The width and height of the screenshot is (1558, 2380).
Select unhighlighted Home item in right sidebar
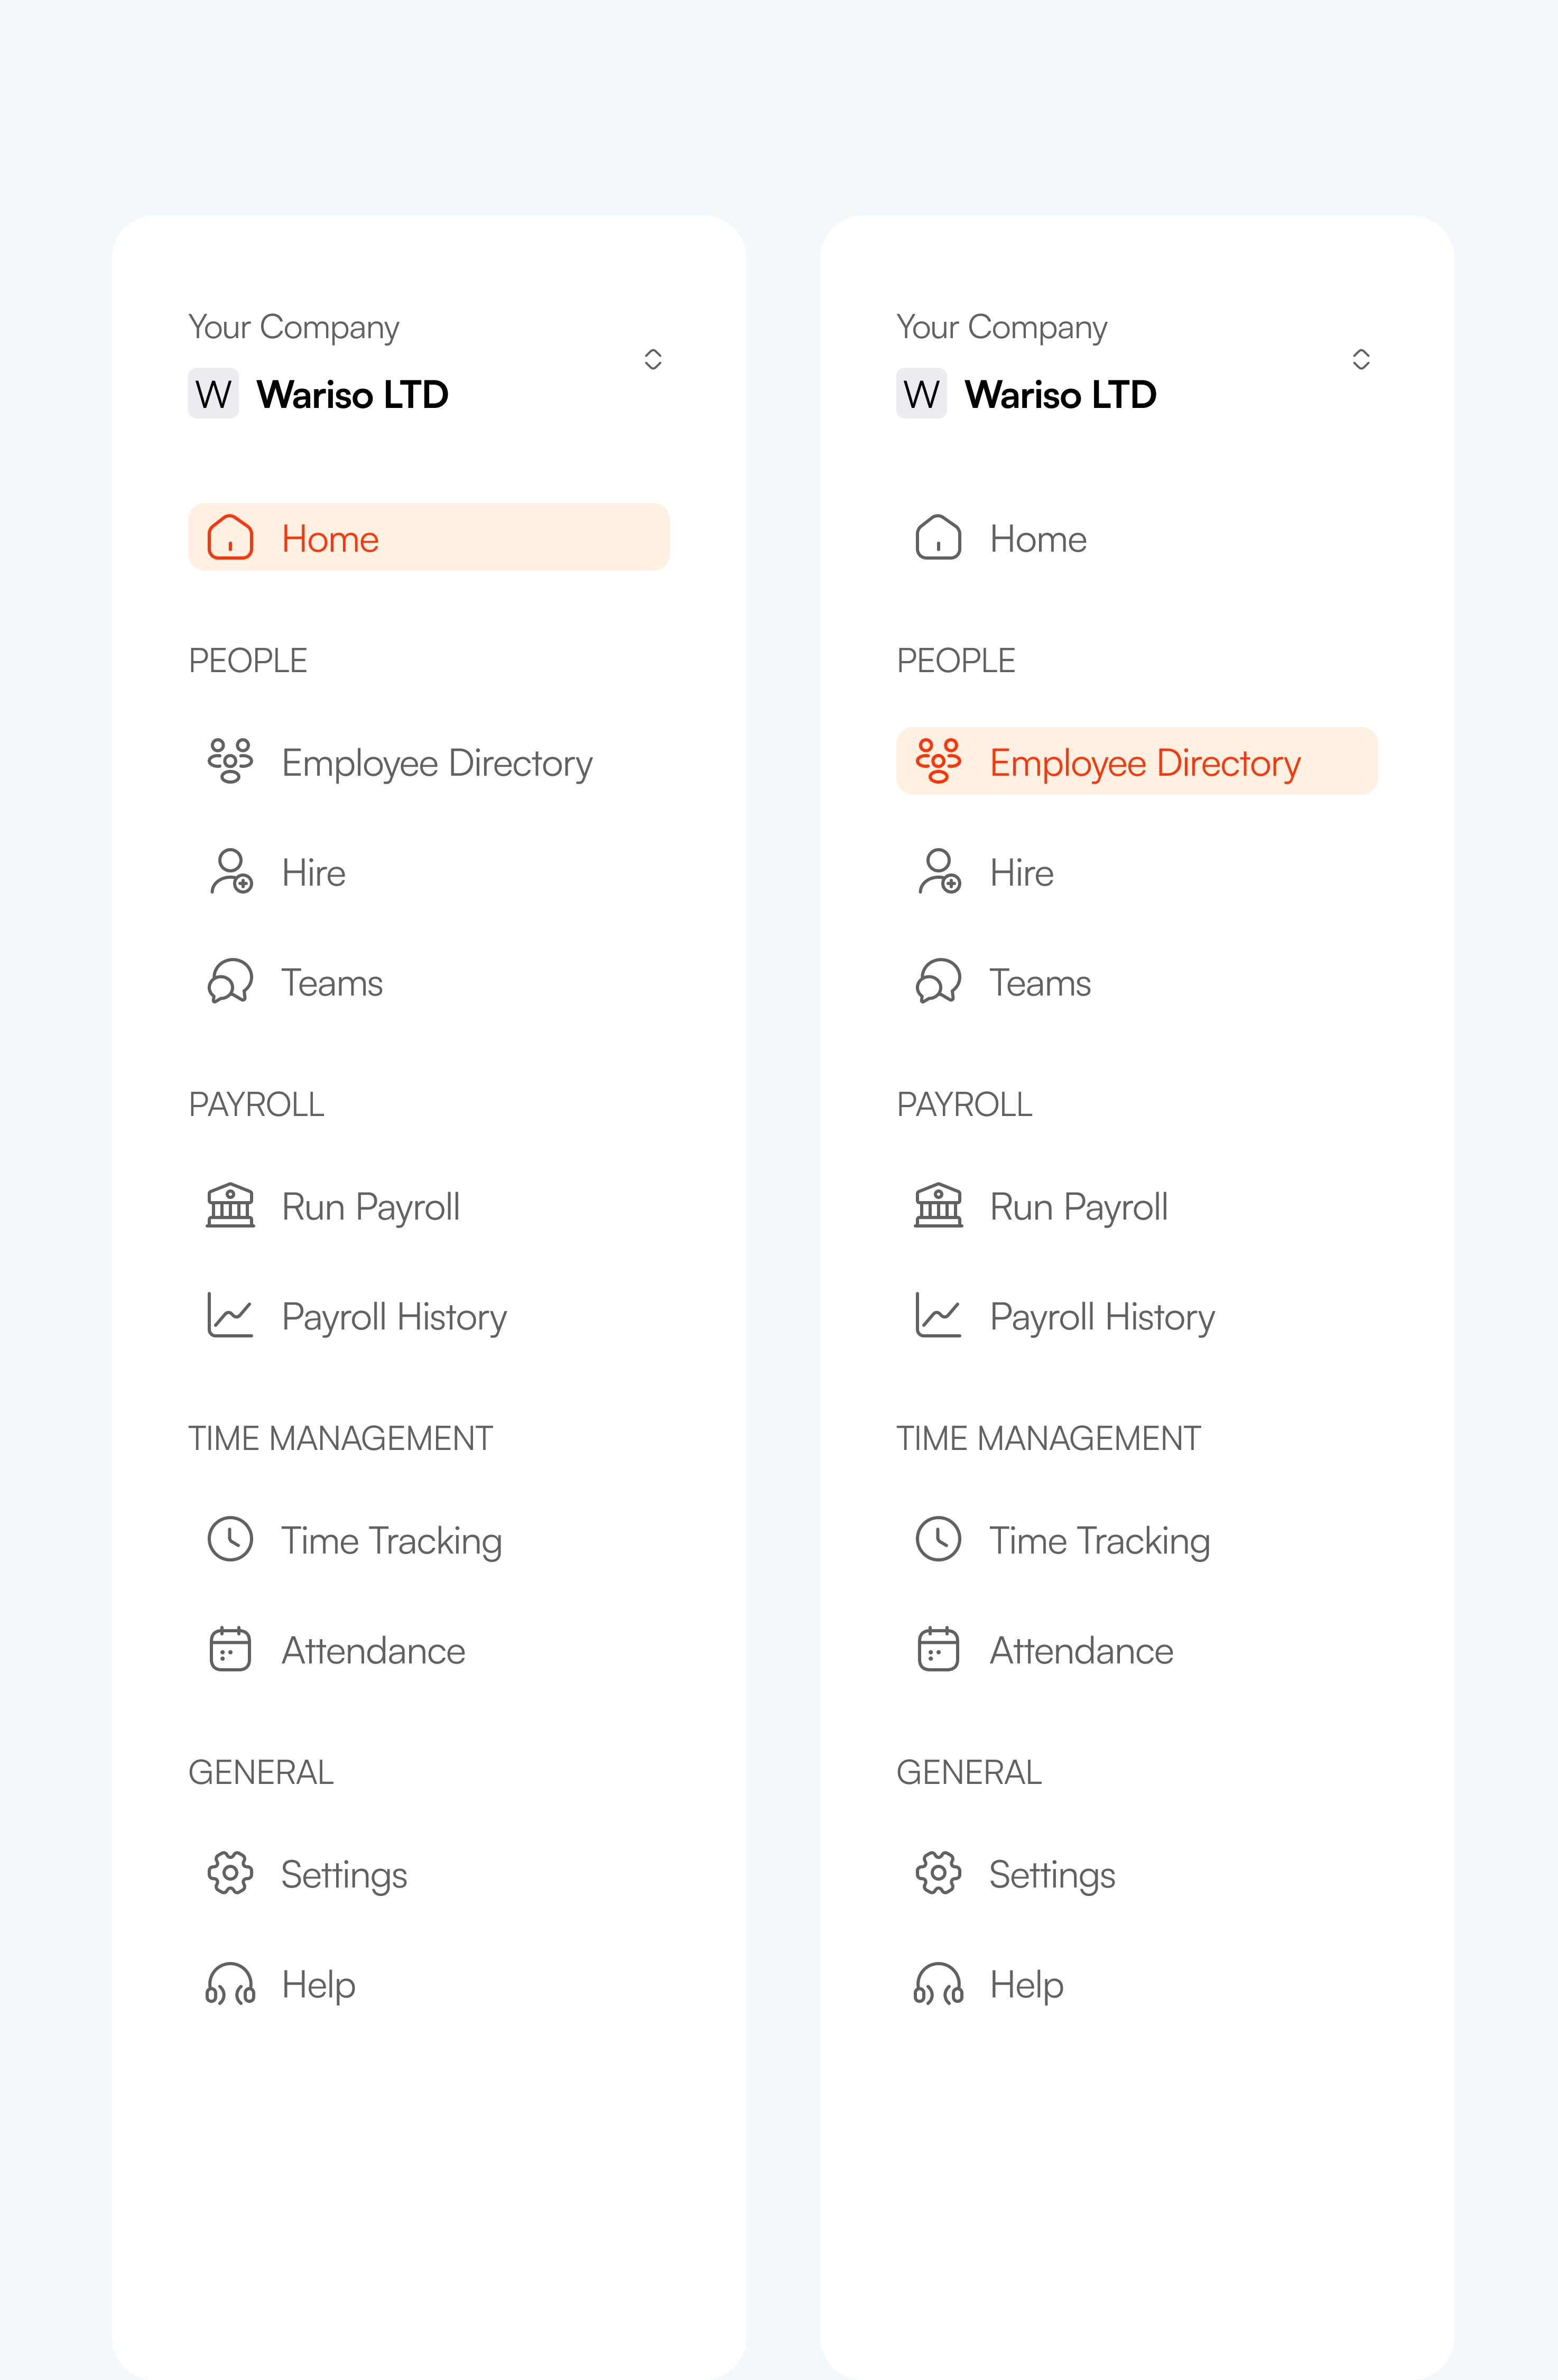tap(1137, 538)
